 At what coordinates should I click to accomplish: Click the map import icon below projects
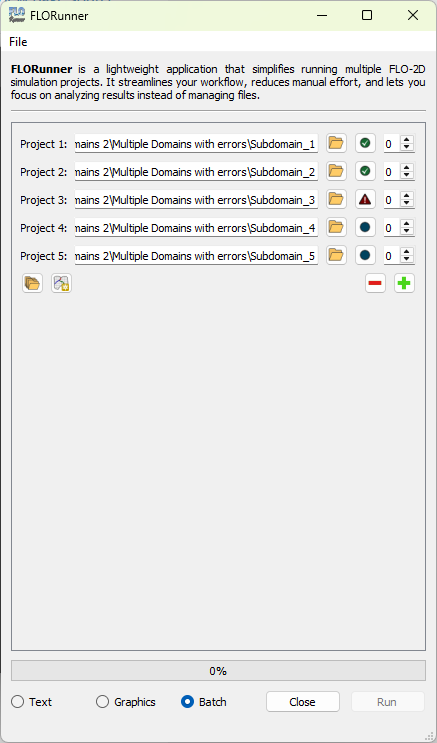pyautogui.click(x=62, y=283)
